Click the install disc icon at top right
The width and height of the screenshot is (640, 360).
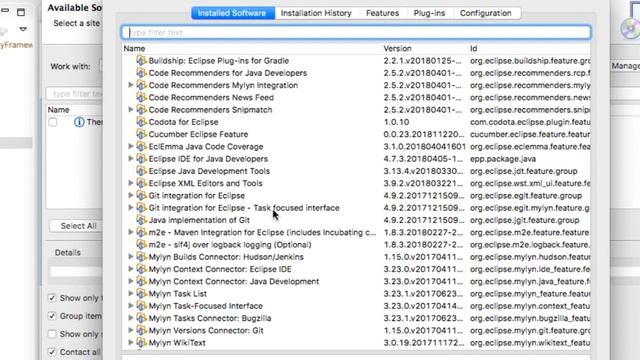point(630,29)
